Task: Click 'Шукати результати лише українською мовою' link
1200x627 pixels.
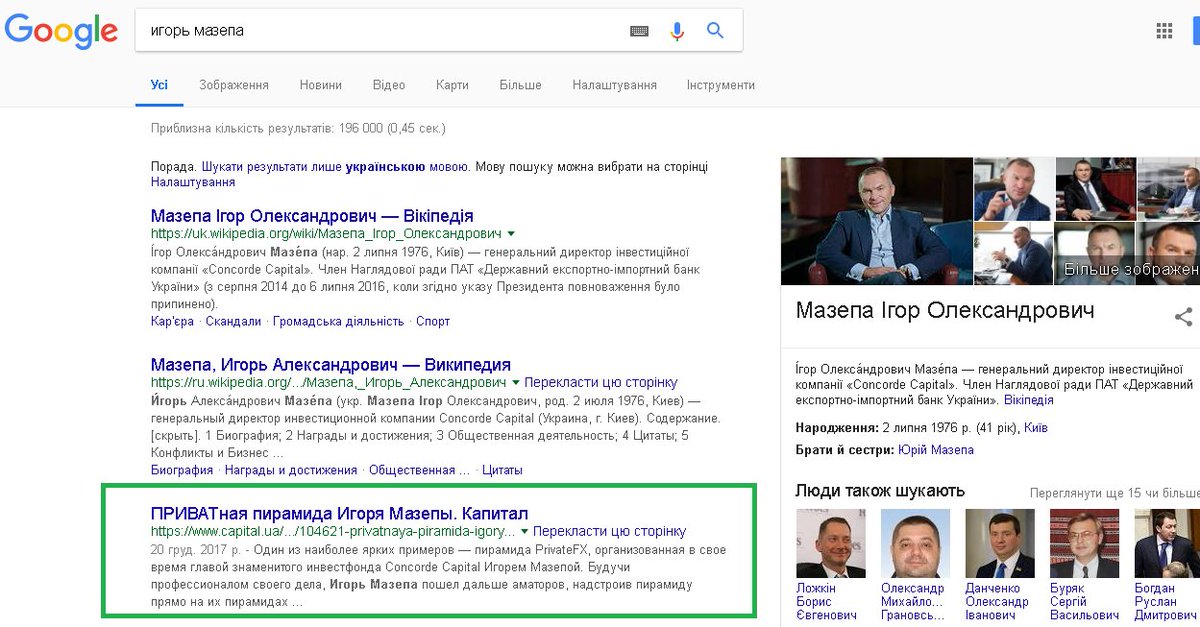Action: [335, 166]
